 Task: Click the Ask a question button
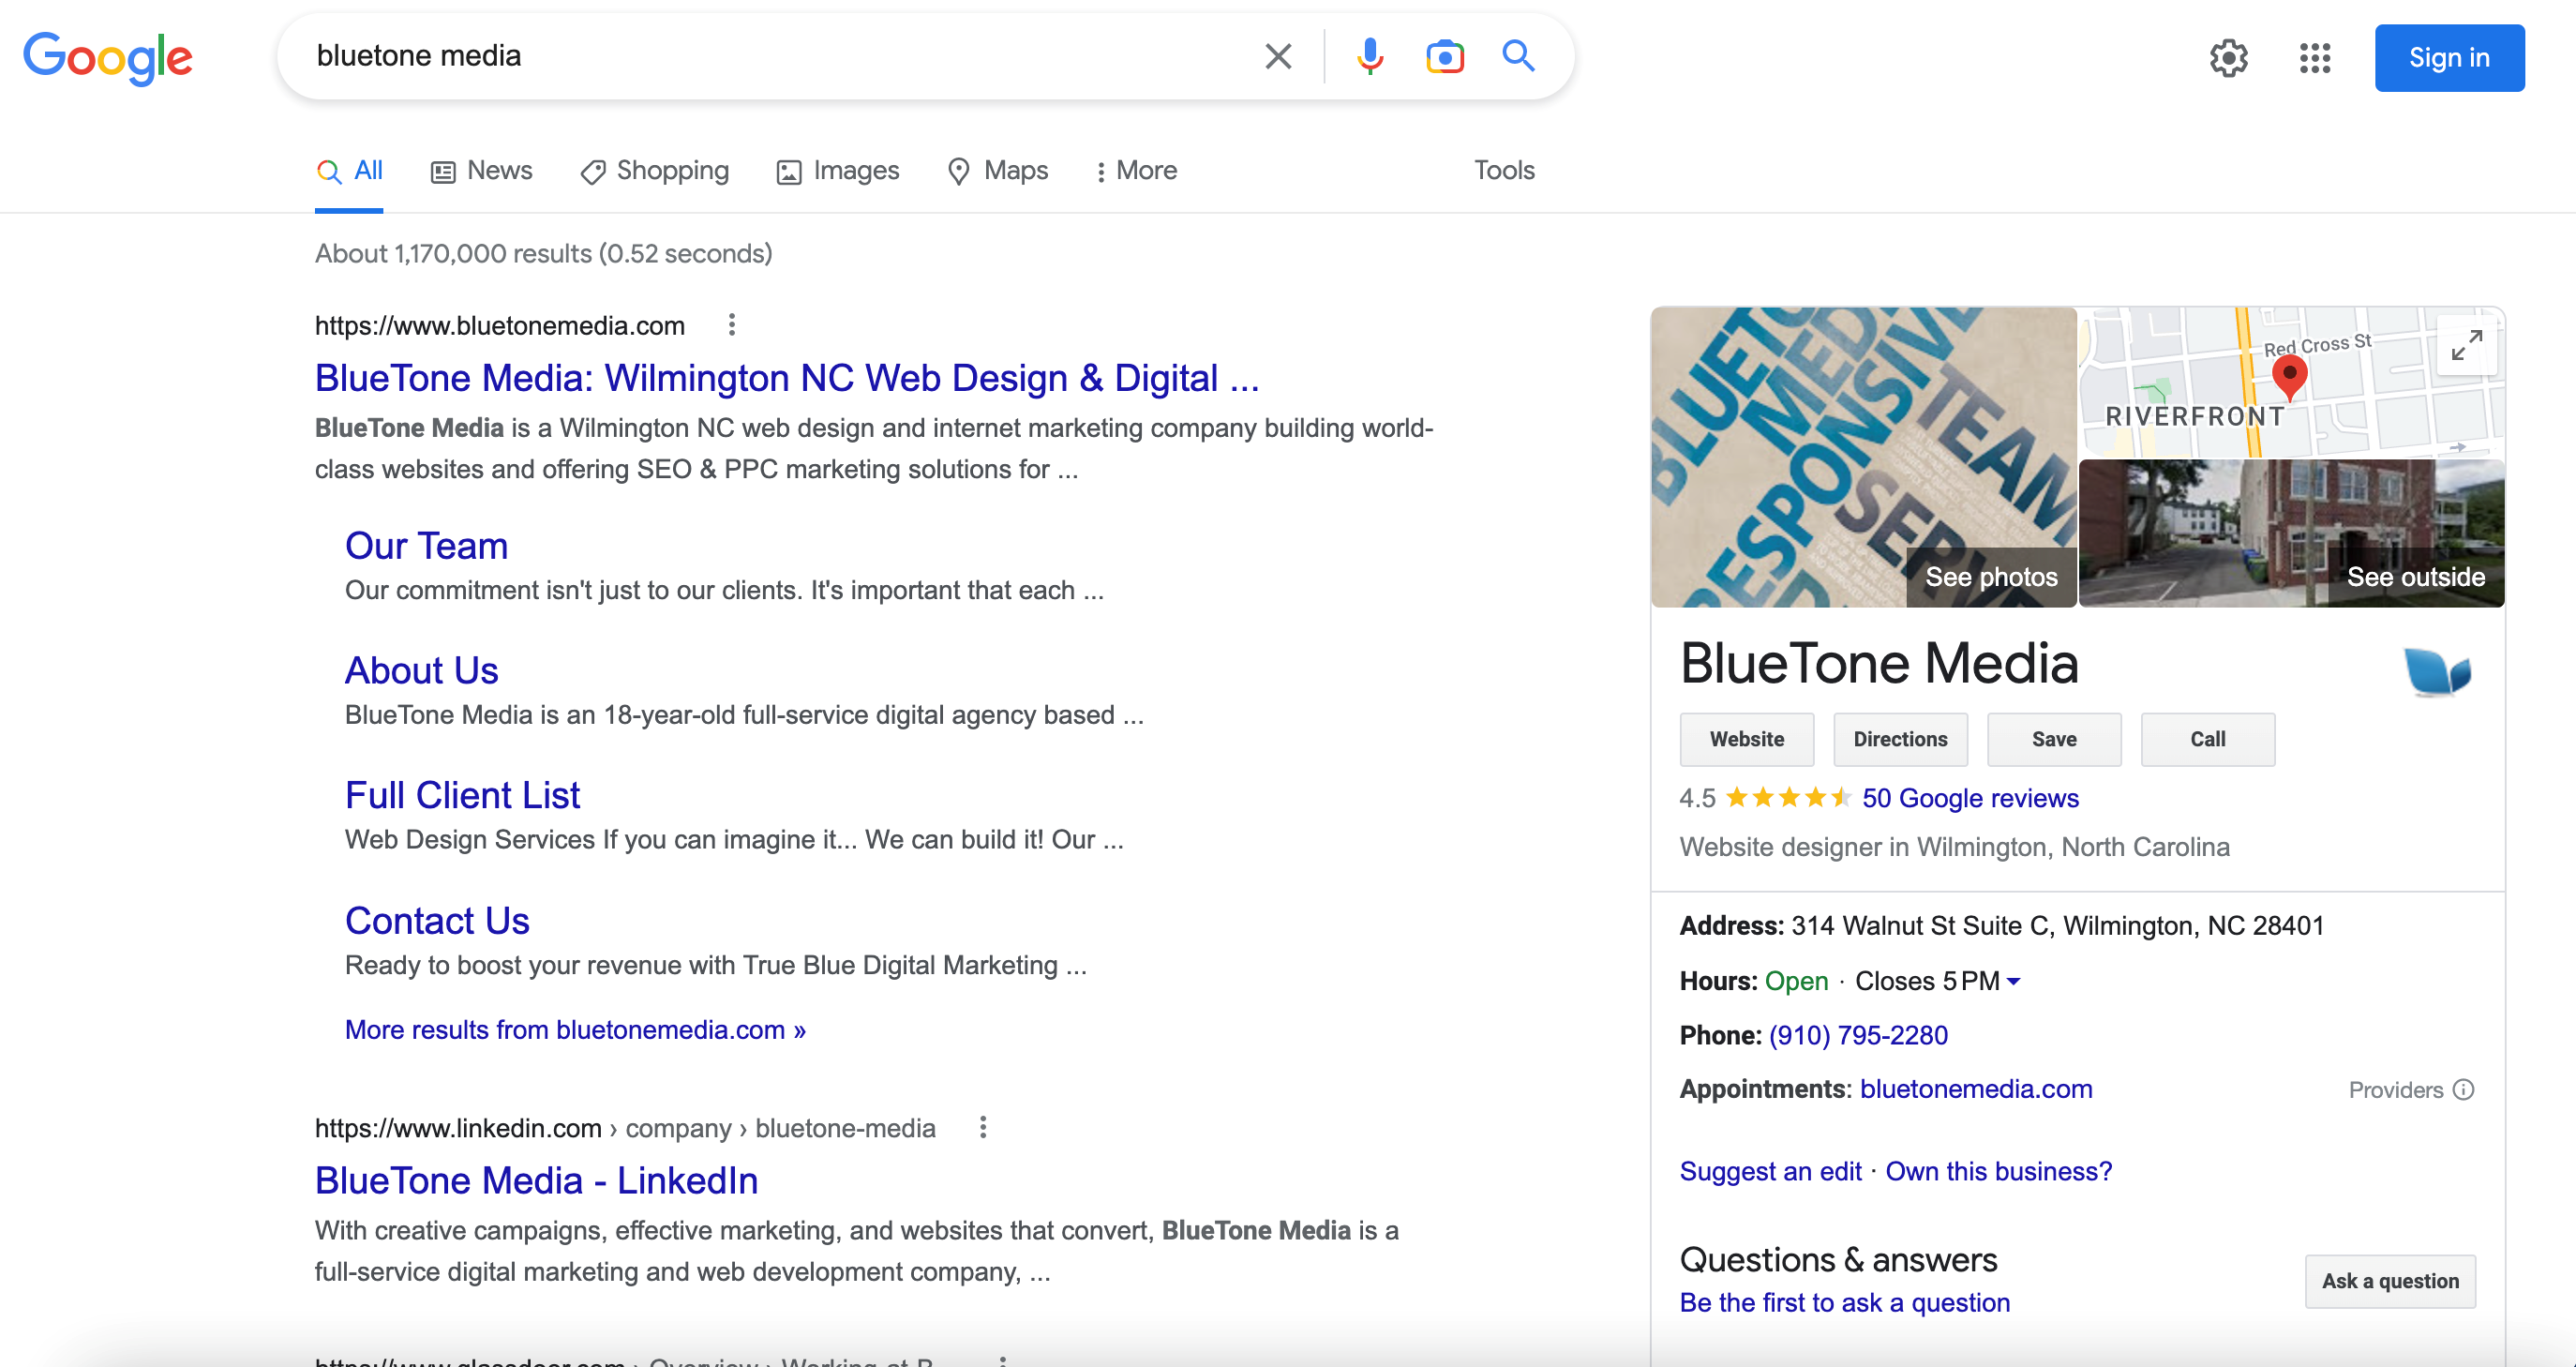click(2390, 1281)
